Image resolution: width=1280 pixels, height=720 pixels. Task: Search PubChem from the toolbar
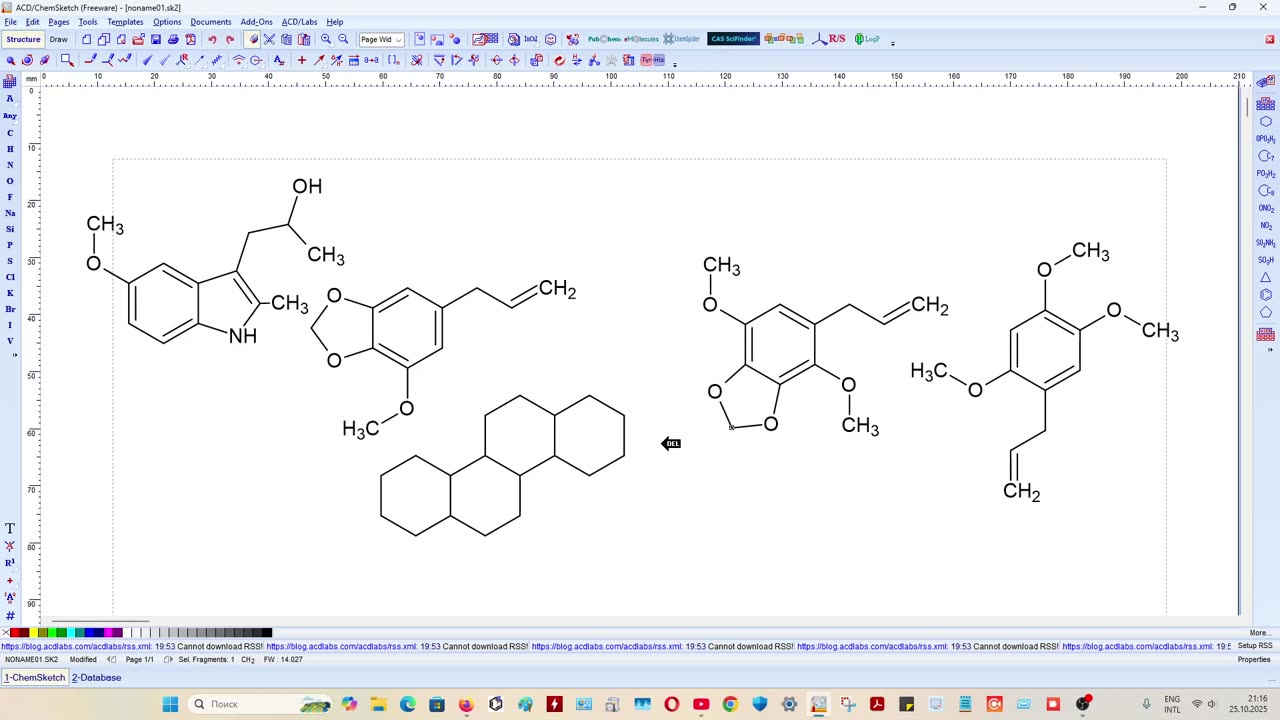click(x=604, y=40)
